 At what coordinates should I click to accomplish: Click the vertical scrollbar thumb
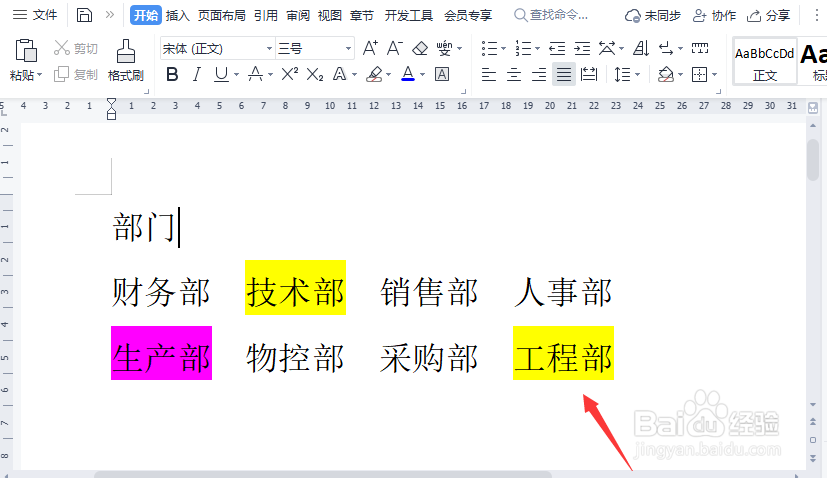[x=813, y=160]
